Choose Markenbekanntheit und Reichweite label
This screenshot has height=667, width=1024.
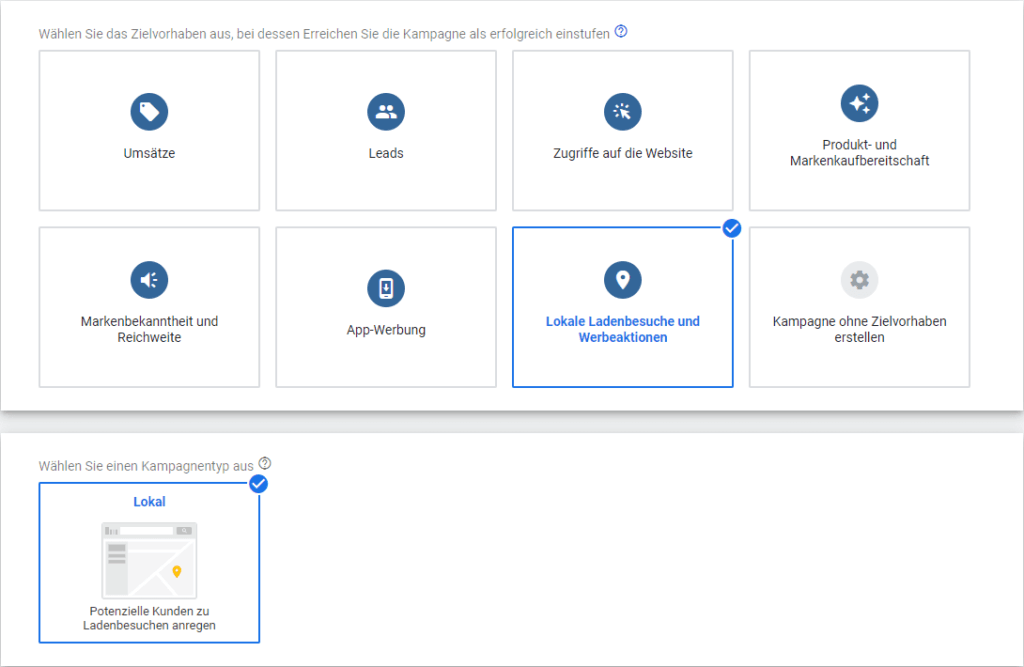[149, 329]
